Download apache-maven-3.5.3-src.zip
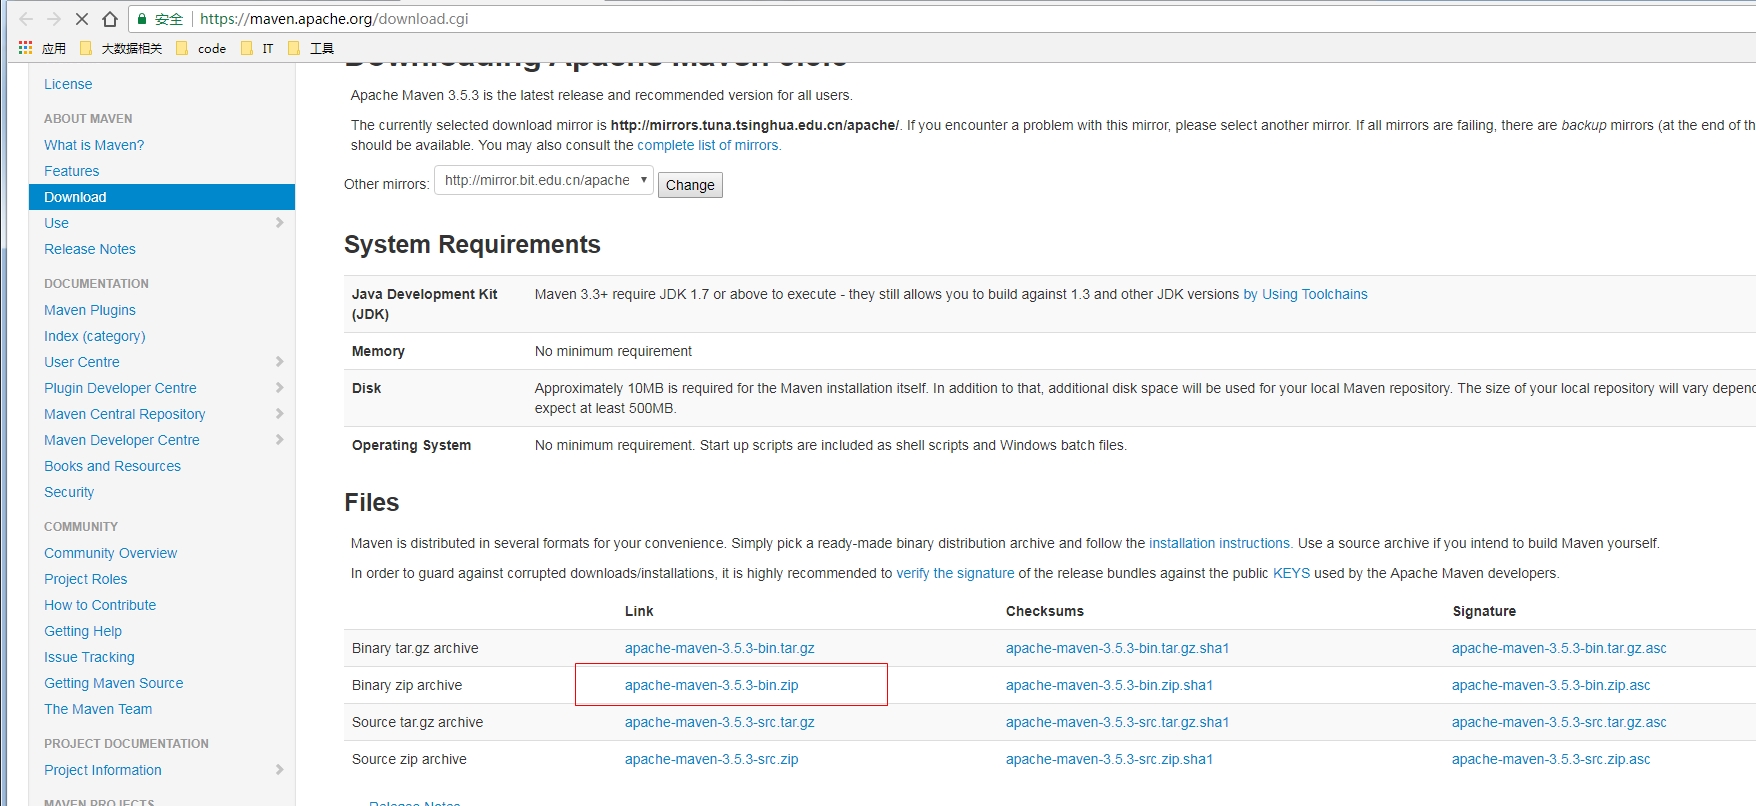1756x806 pixels. point(712,759)
